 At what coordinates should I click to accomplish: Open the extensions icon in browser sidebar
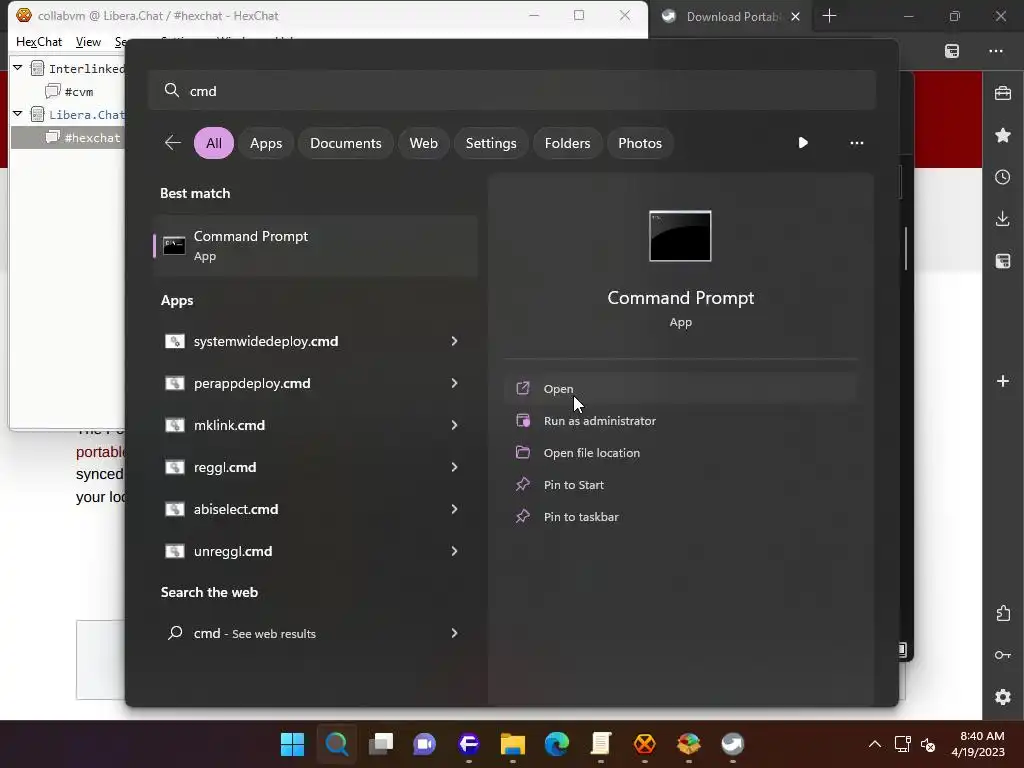pos(1002,613)
